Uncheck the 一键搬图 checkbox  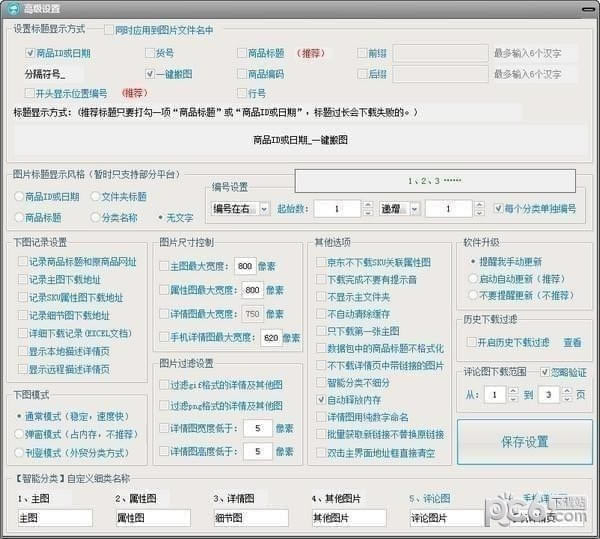coord(150,73)
